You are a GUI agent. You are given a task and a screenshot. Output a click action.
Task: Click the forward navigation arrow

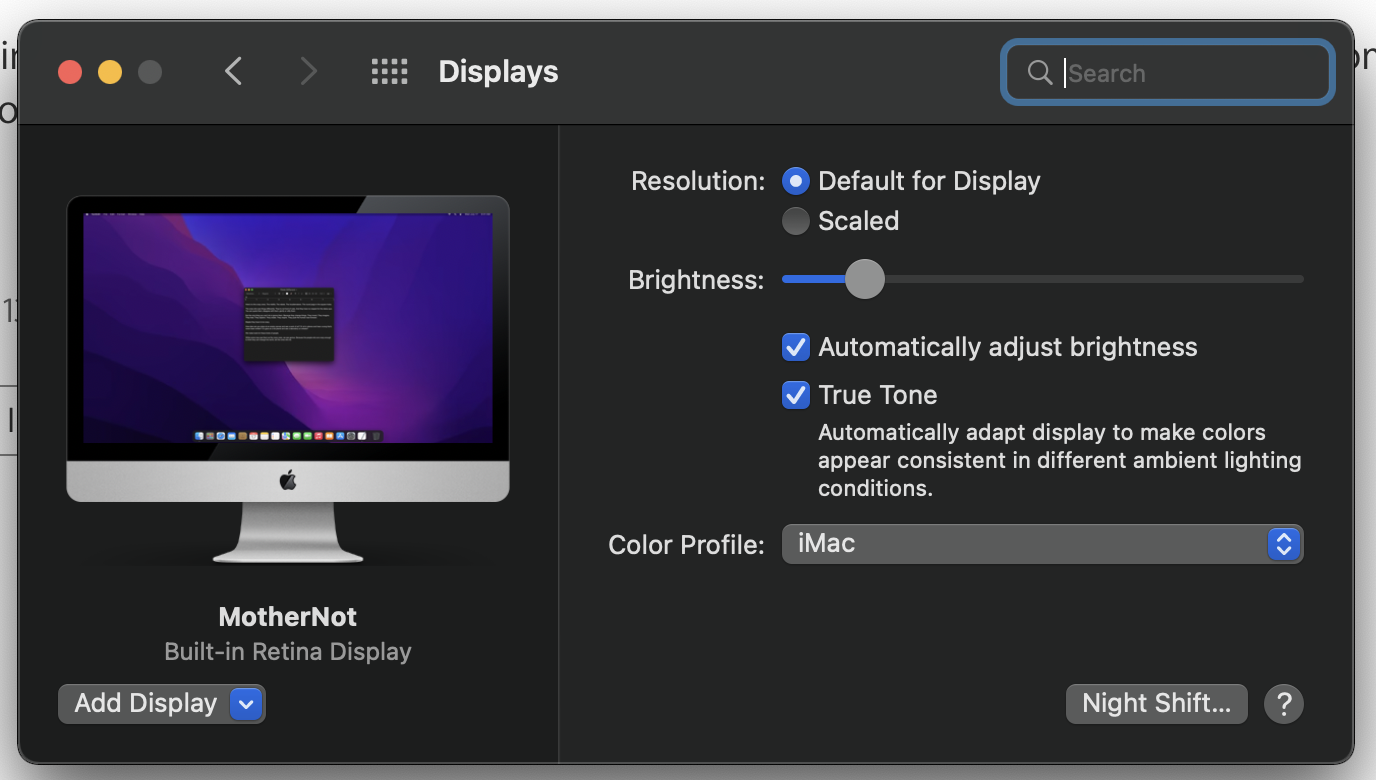308,71
